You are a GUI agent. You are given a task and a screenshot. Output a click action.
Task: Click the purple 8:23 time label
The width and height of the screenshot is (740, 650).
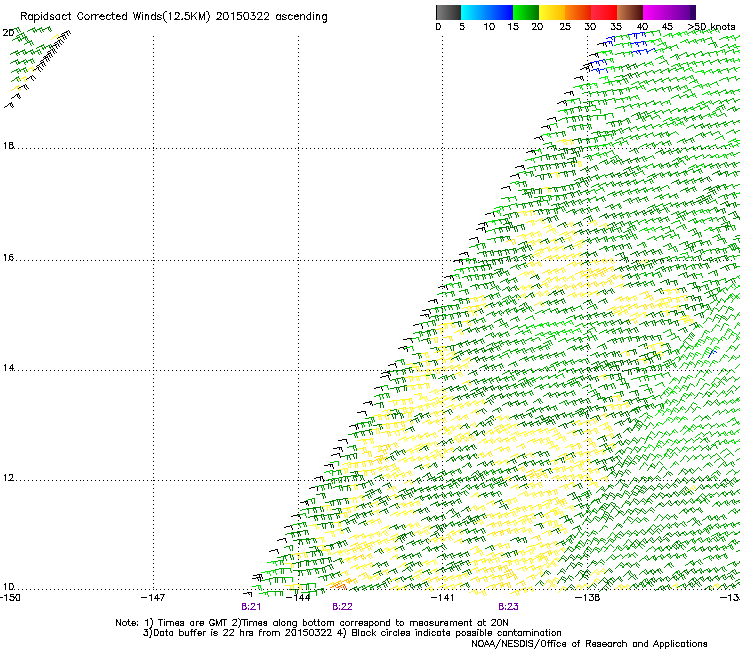pyautogui.click(x=508, y=607)
